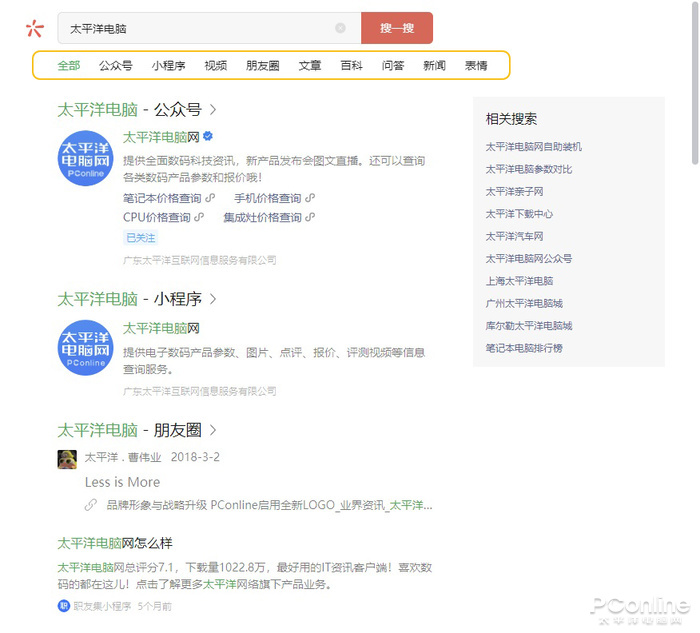Click link icon beside Less is More article
Screen dimensions: 700x633
[x=91, y=505]
